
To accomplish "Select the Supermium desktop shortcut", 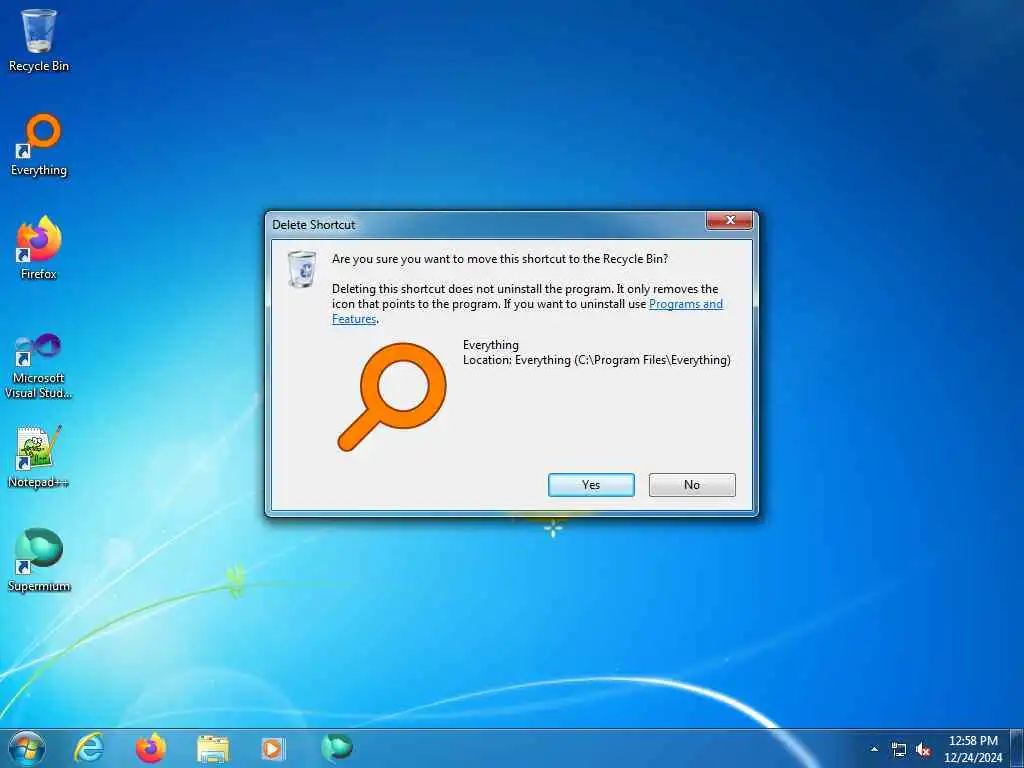I will point(39,560).
